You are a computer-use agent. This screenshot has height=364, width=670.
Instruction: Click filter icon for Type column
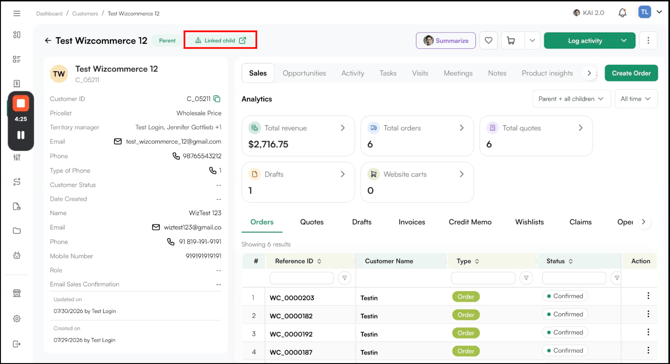tap(526, 278)
